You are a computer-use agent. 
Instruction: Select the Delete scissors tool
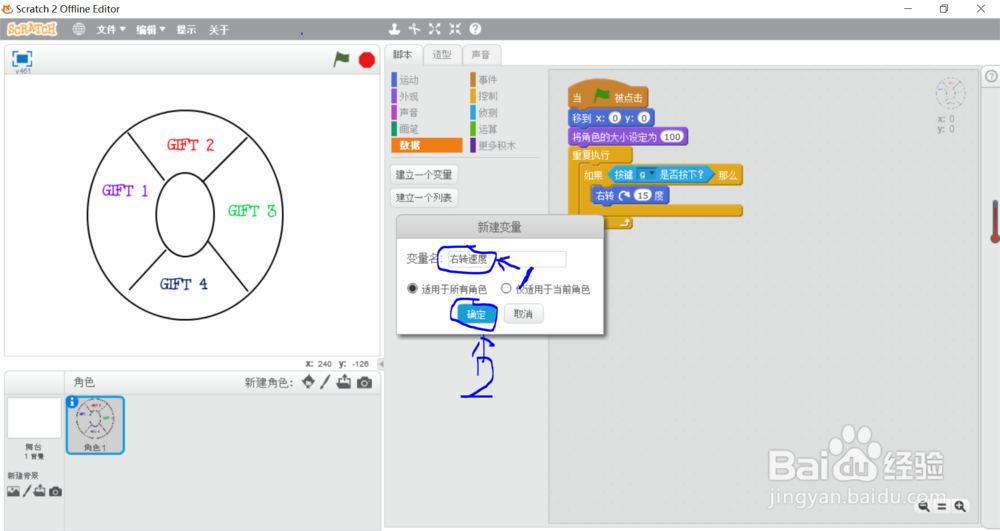pyautogui.click(x=415, y=29)
